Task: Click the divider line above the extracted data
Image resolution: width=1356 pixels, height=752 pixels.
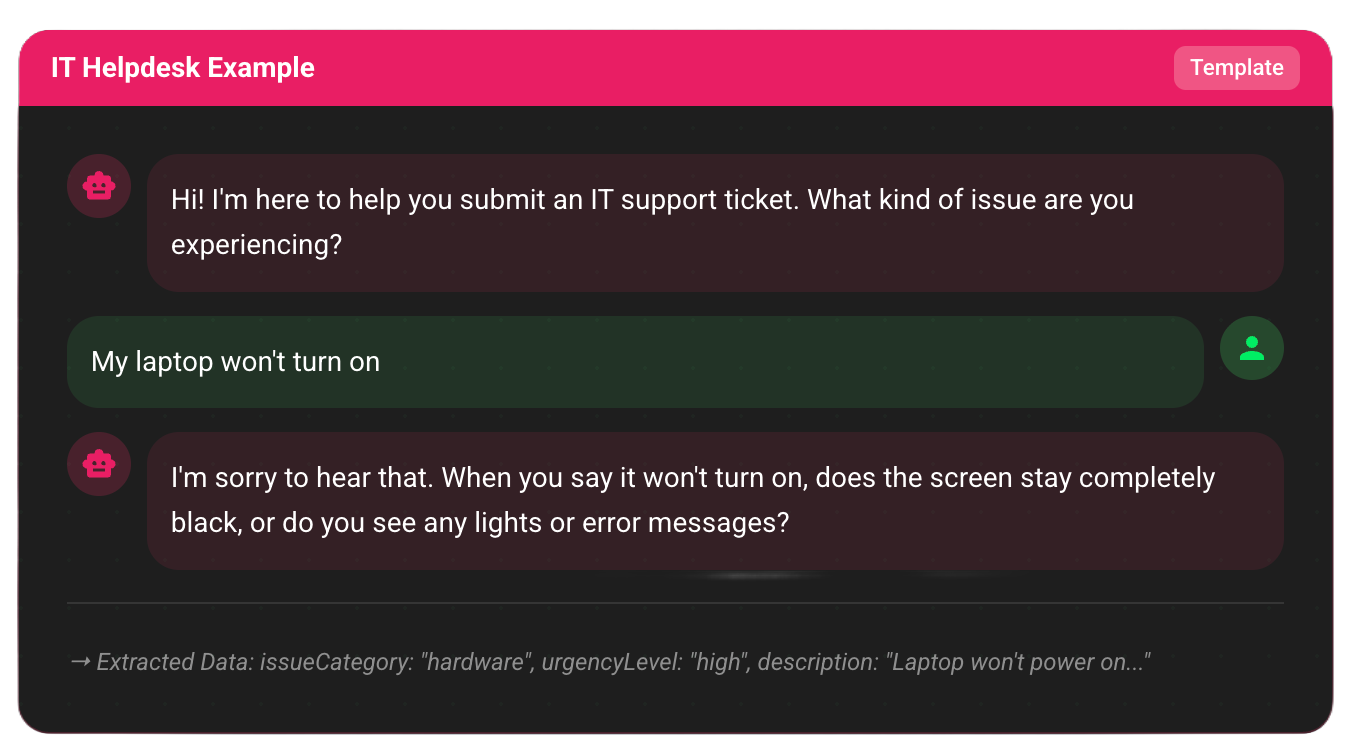Action: tap(676, 604)
